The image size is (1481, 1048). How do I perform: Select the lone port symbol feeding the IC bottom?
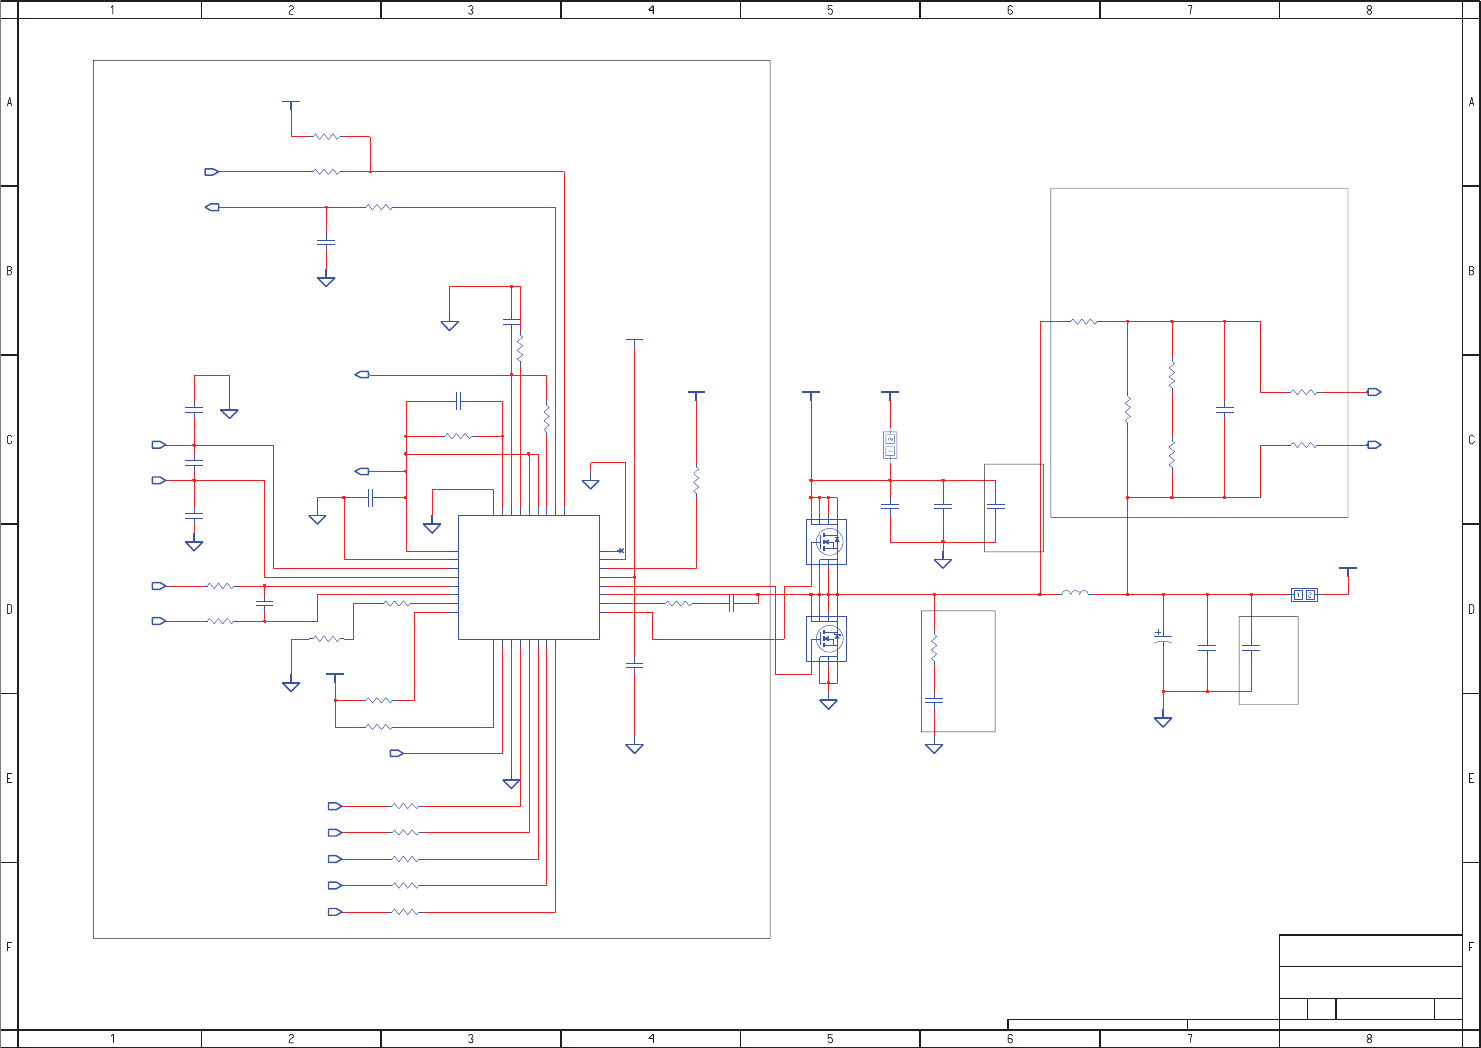396,753
